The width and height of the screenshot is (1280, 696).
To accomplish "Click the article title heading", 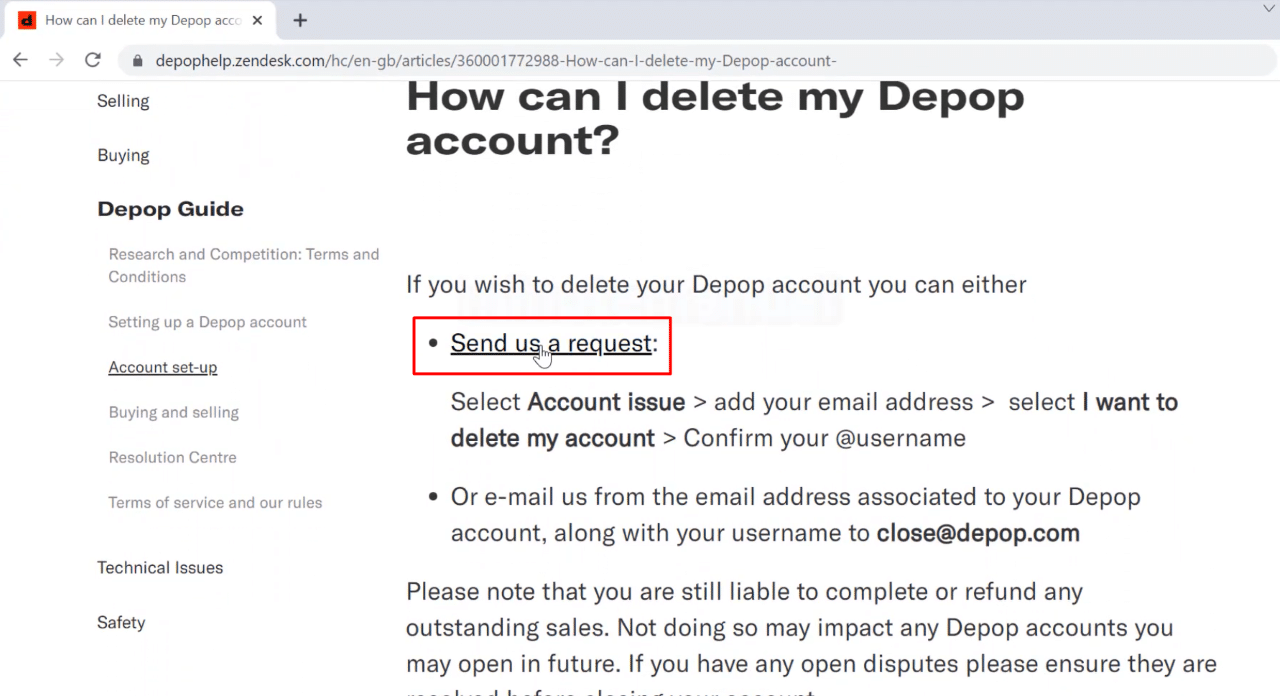I will pyautogui.click(x=715, y=118).
